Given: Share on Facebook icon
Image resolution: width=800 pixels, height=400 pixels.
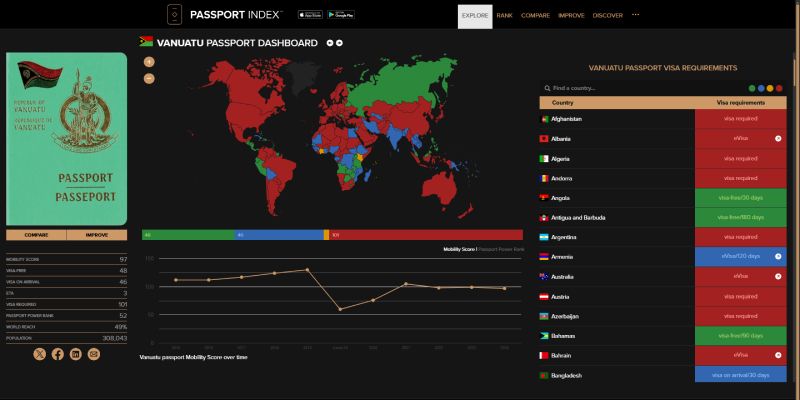Looking at the screenshot, I should pos(58,354).
